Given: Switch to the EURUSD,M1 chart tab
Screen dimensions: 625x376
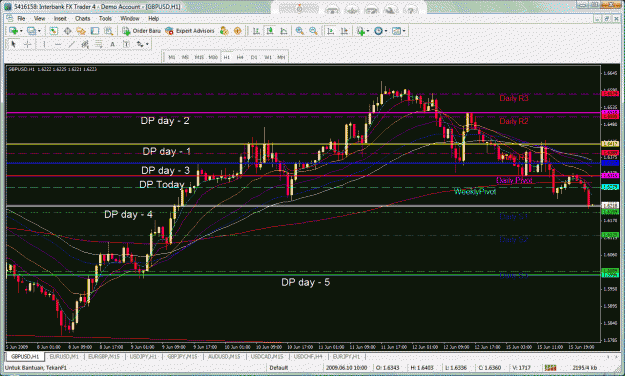Looking at the screenshot, I should pos(64,356).
